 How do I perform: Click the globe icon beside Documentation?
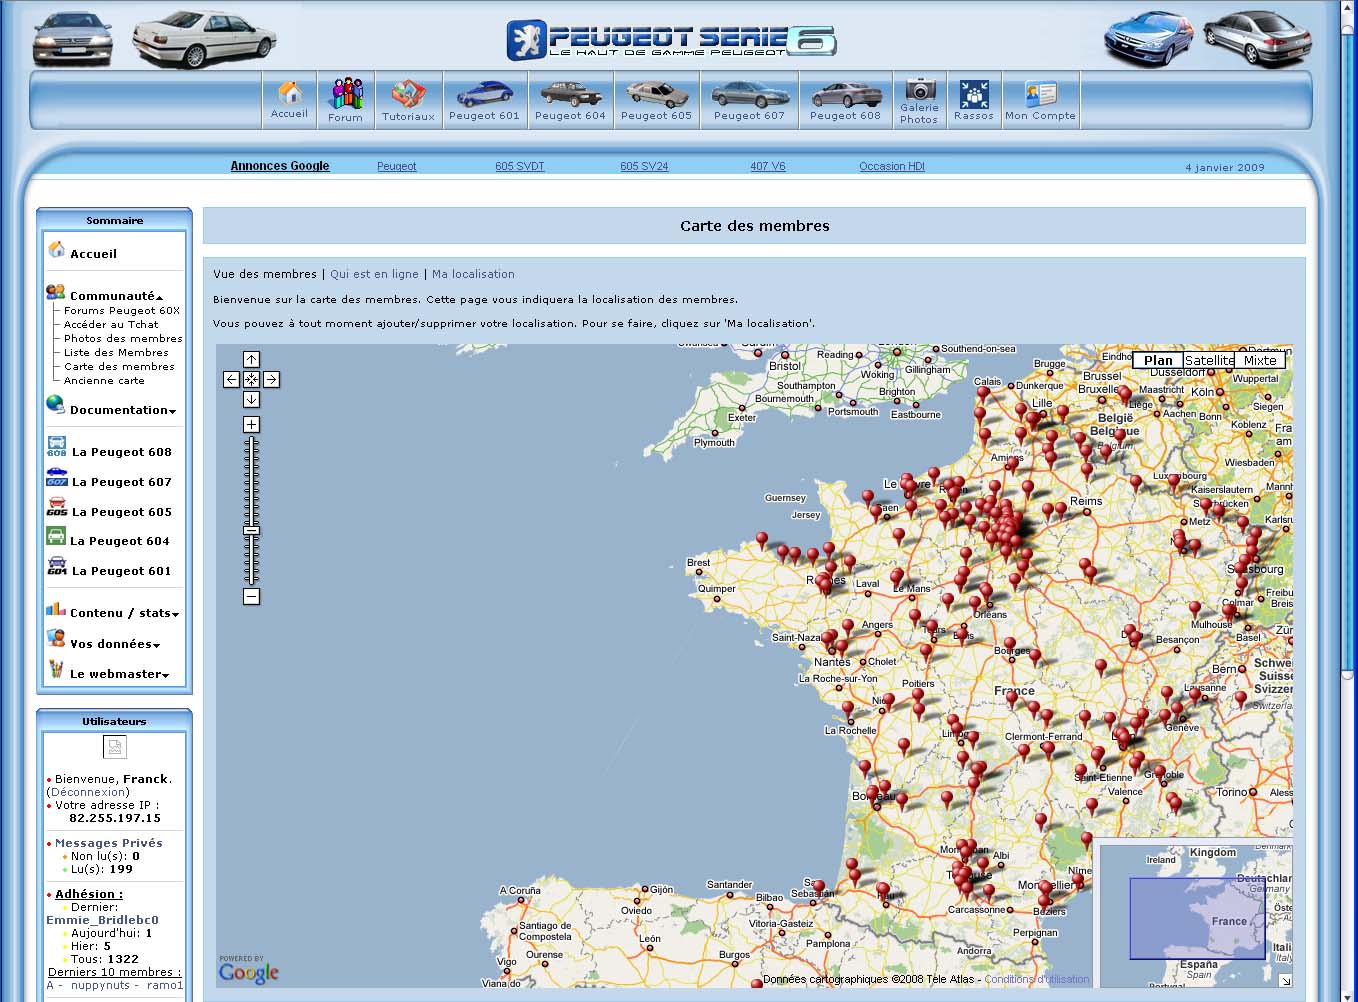(x=56, y=404)
